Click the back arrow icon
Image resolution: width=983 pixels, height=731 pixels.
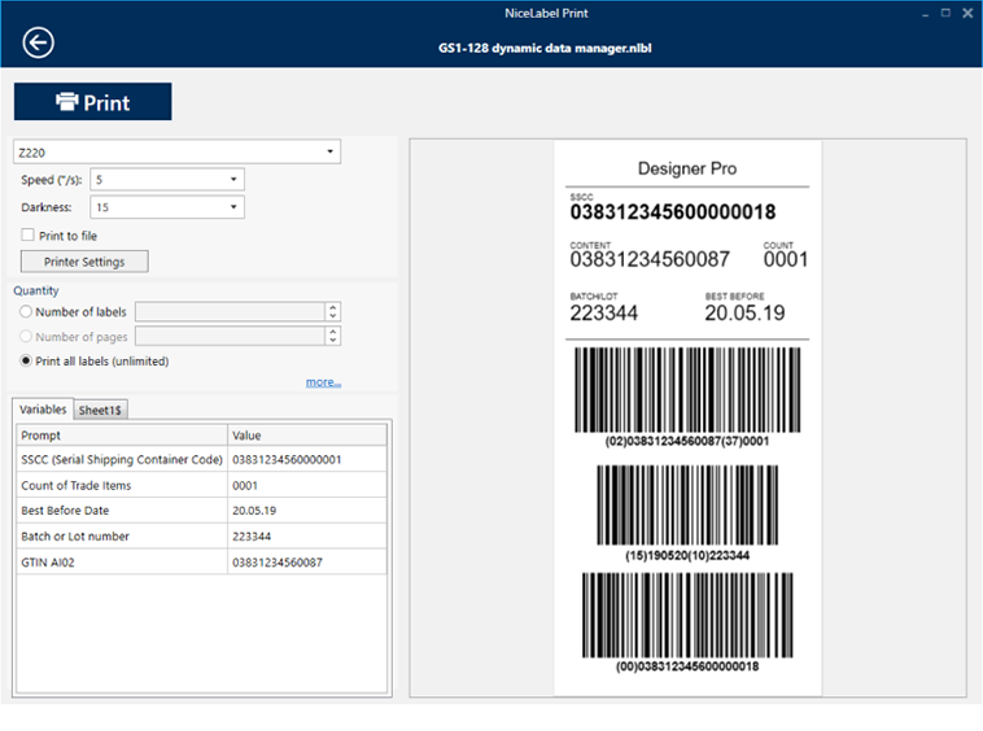coord(38,43)
